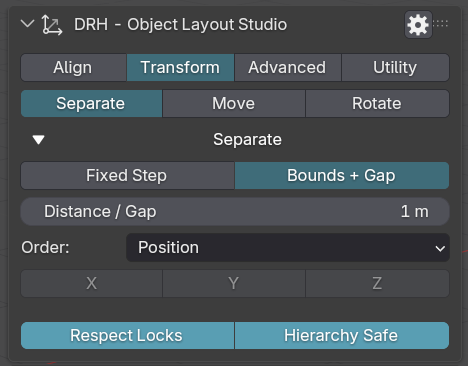Toggle the Hierarchy Safe option

342,335
